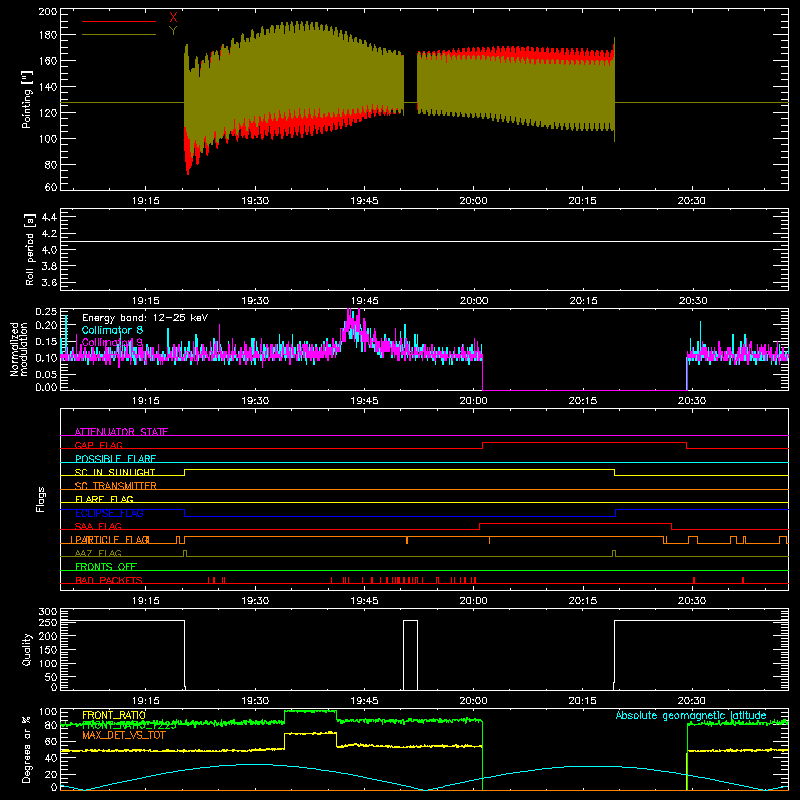Select the yellow FRONT_RATIO legend label

[x=114, y=715]
